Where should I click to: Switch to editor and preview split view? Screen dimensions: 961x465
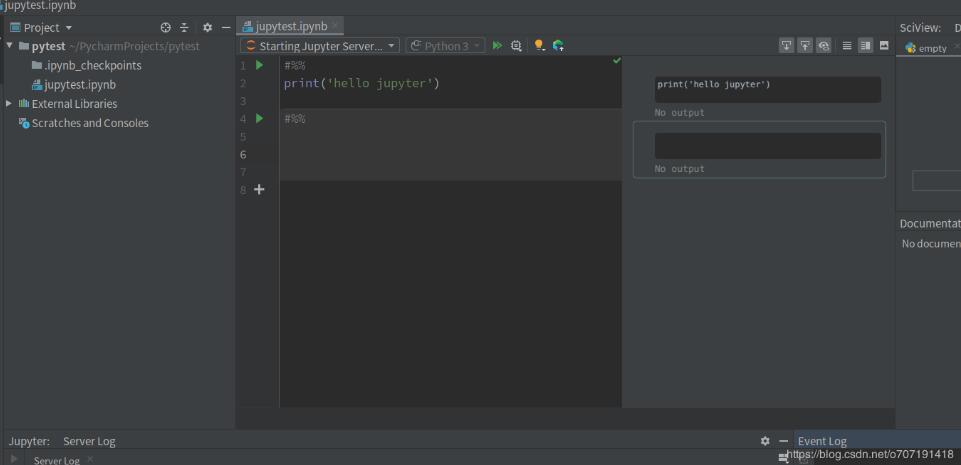[x=866, y=46]
